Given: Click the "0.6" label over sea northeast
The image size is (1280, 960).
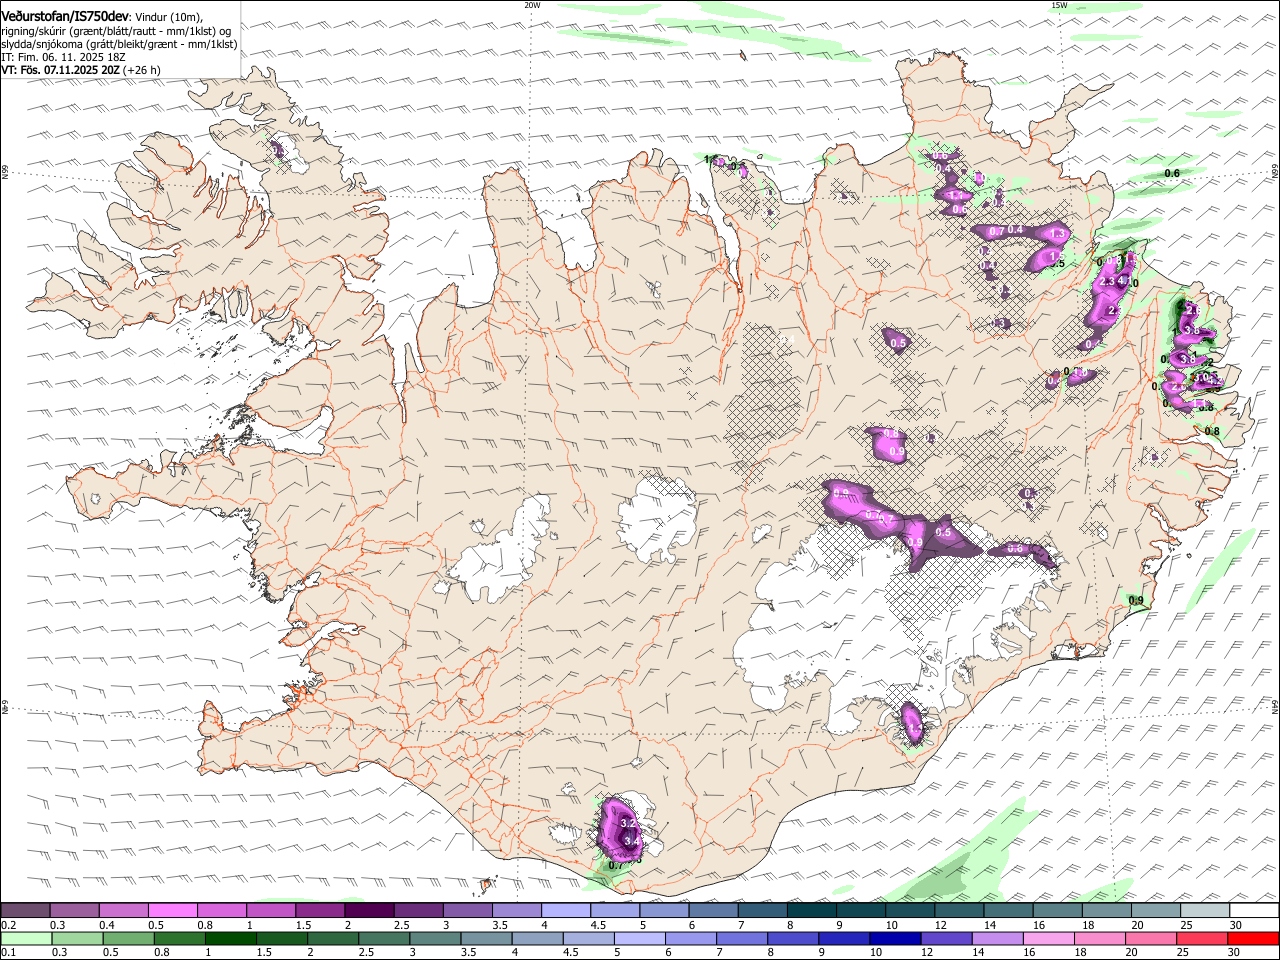Looking at the screenshot, I should 1173,173.
